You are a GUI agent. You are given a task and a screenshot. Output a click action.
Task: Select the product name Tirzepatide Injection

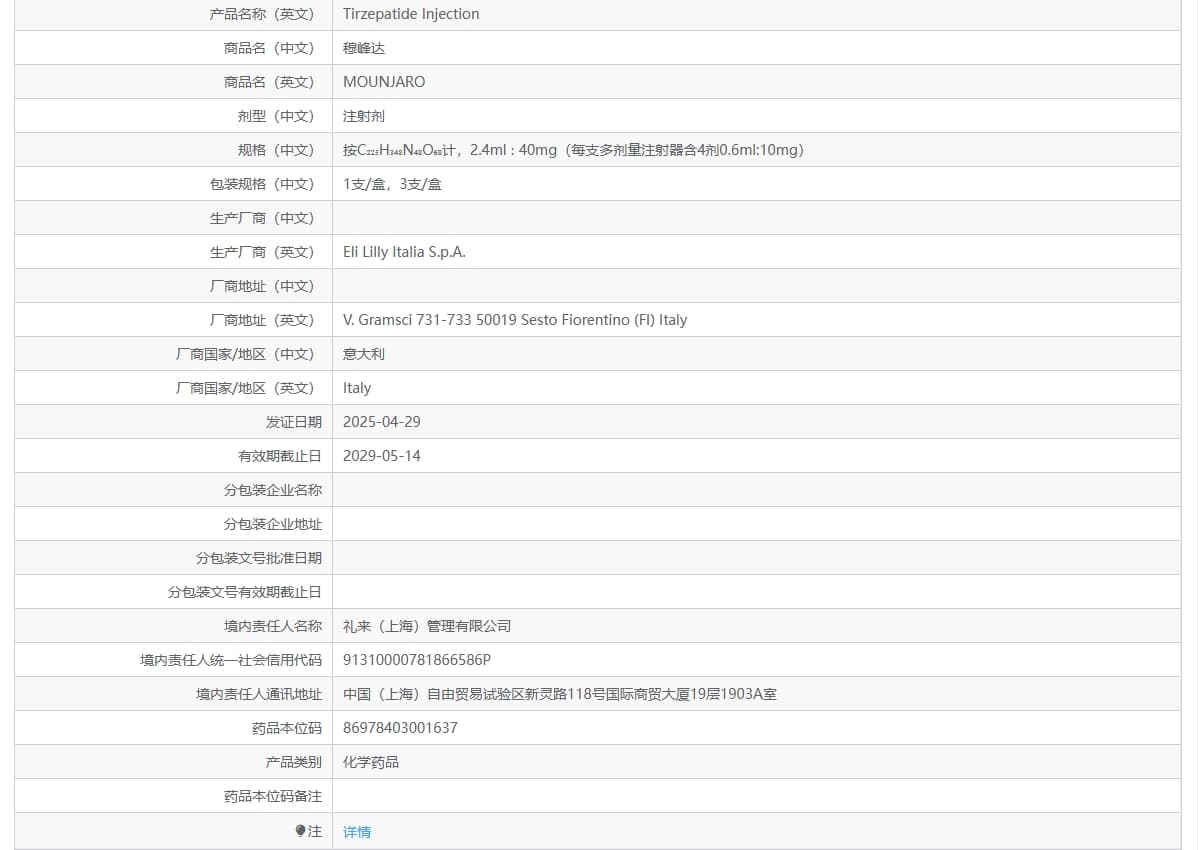click(x=411, y=14)
